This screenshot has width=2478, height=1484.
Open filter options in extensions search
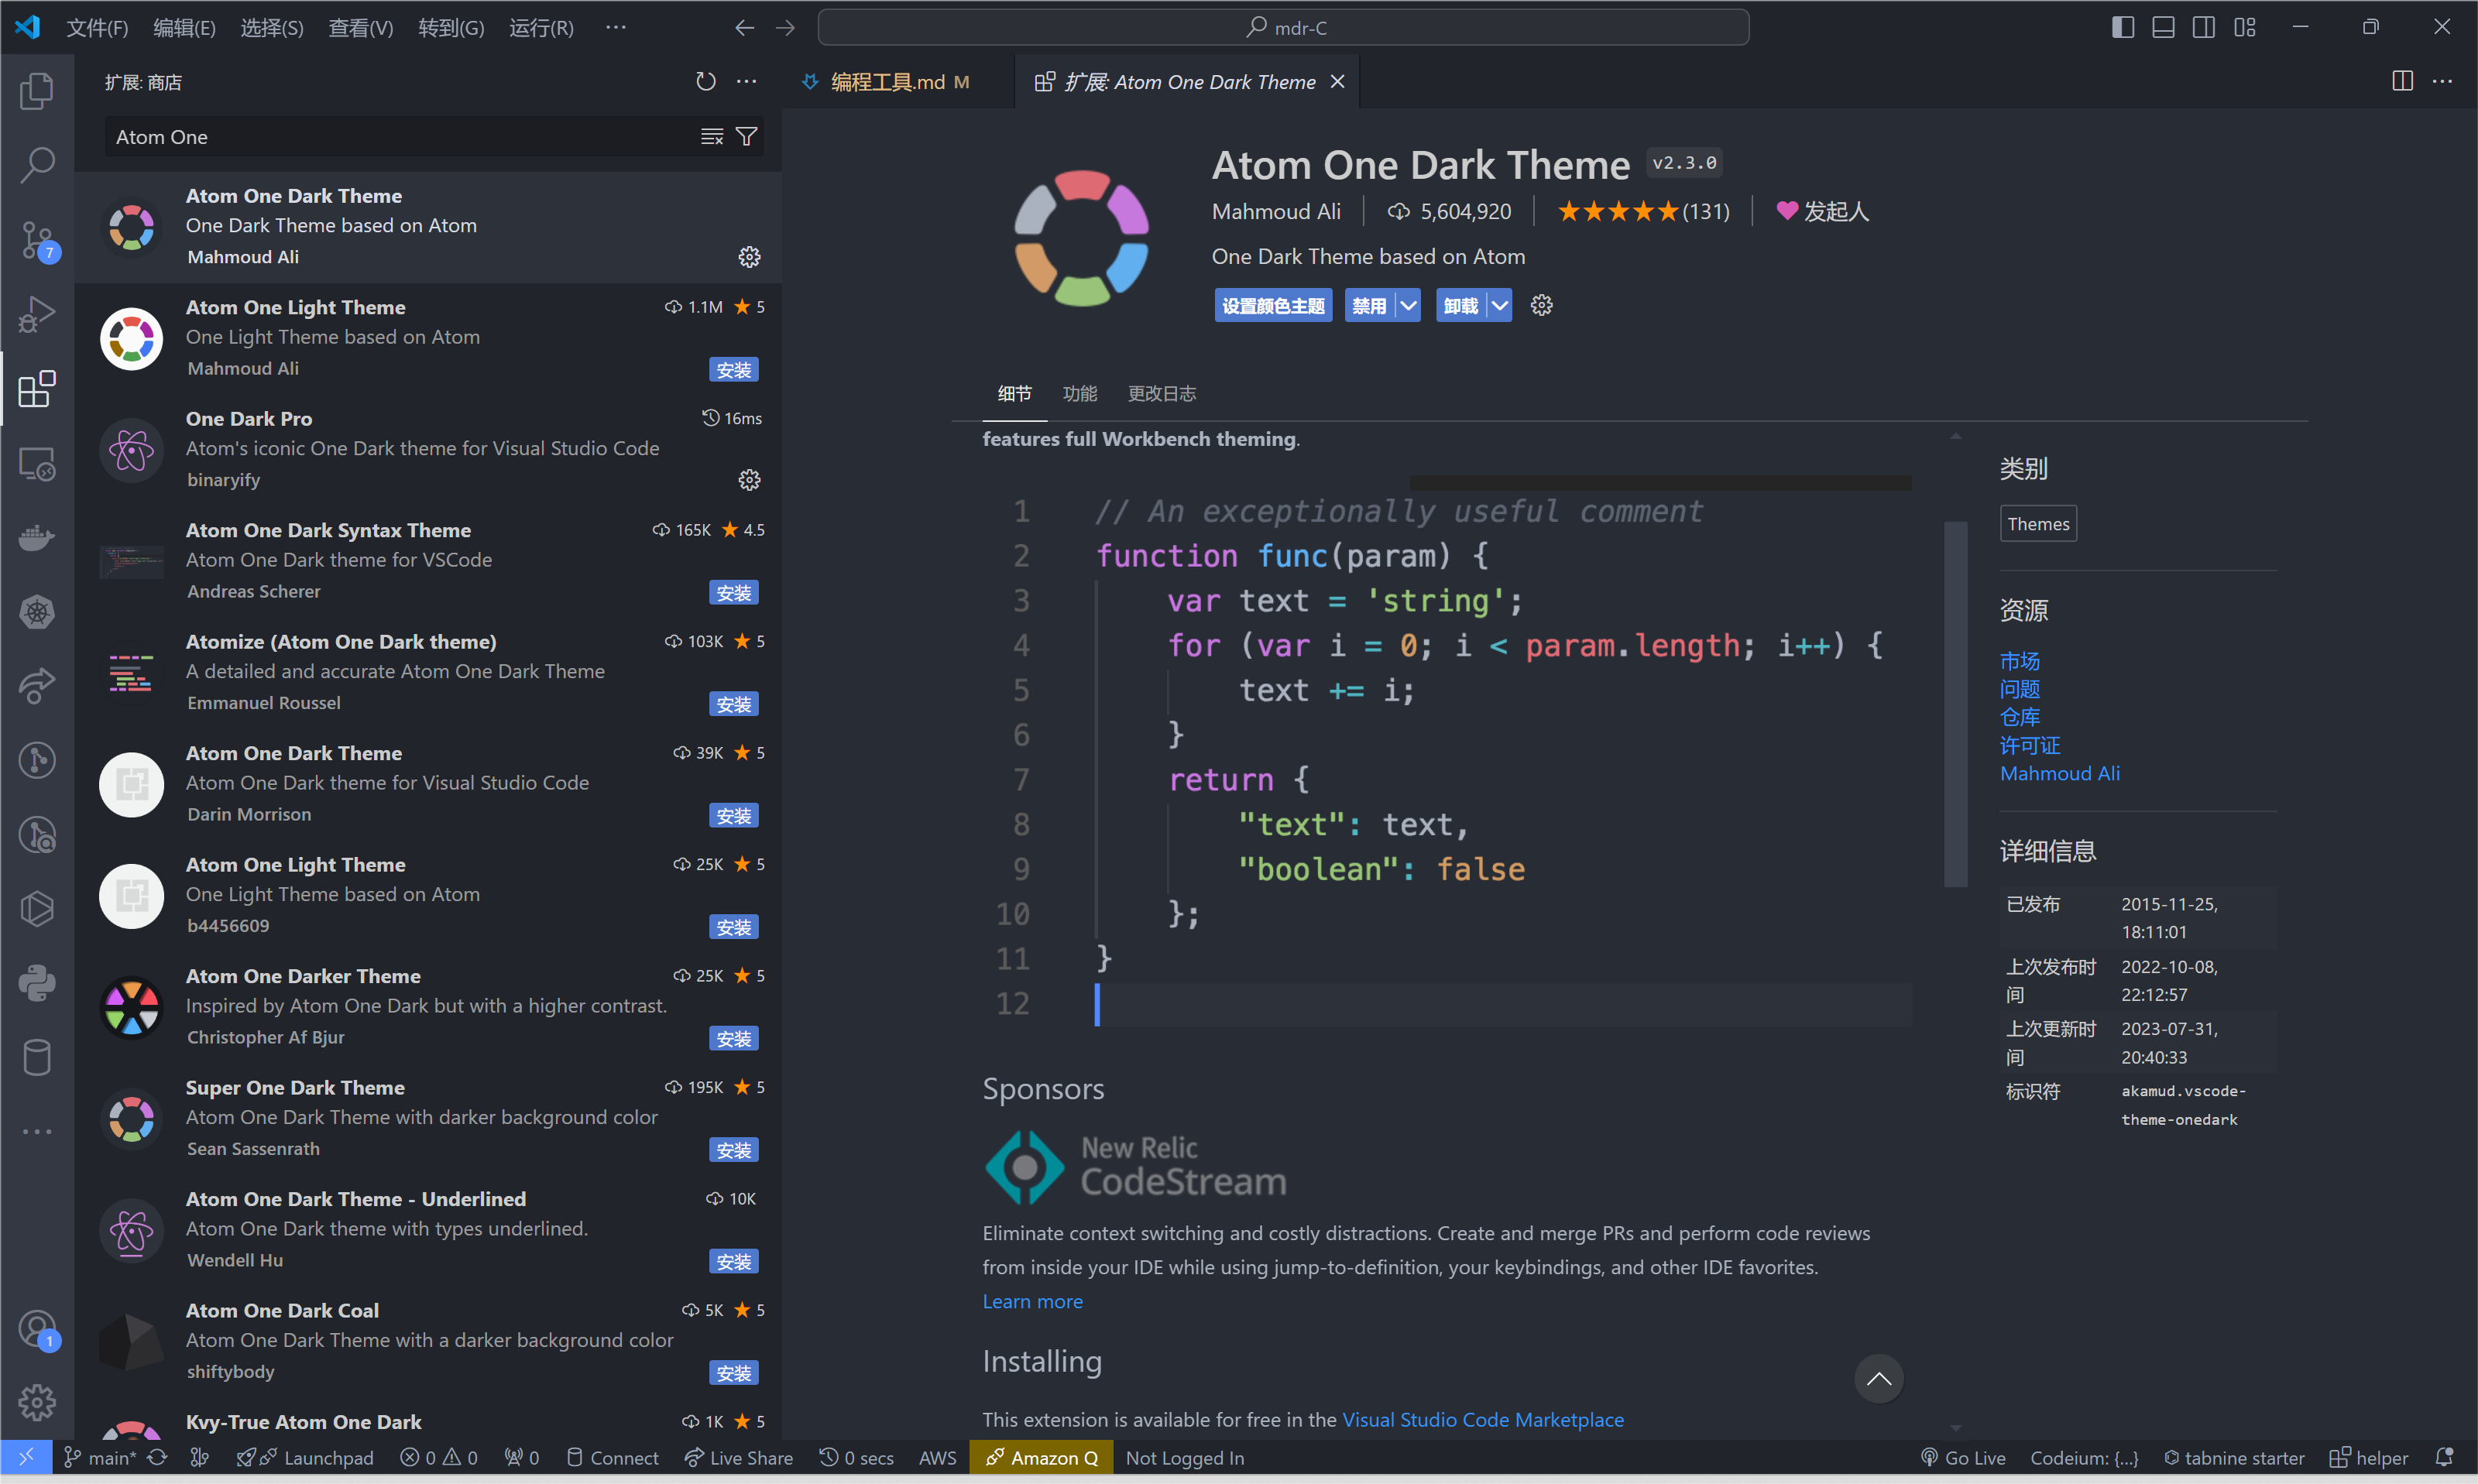[x=747, y=136]
